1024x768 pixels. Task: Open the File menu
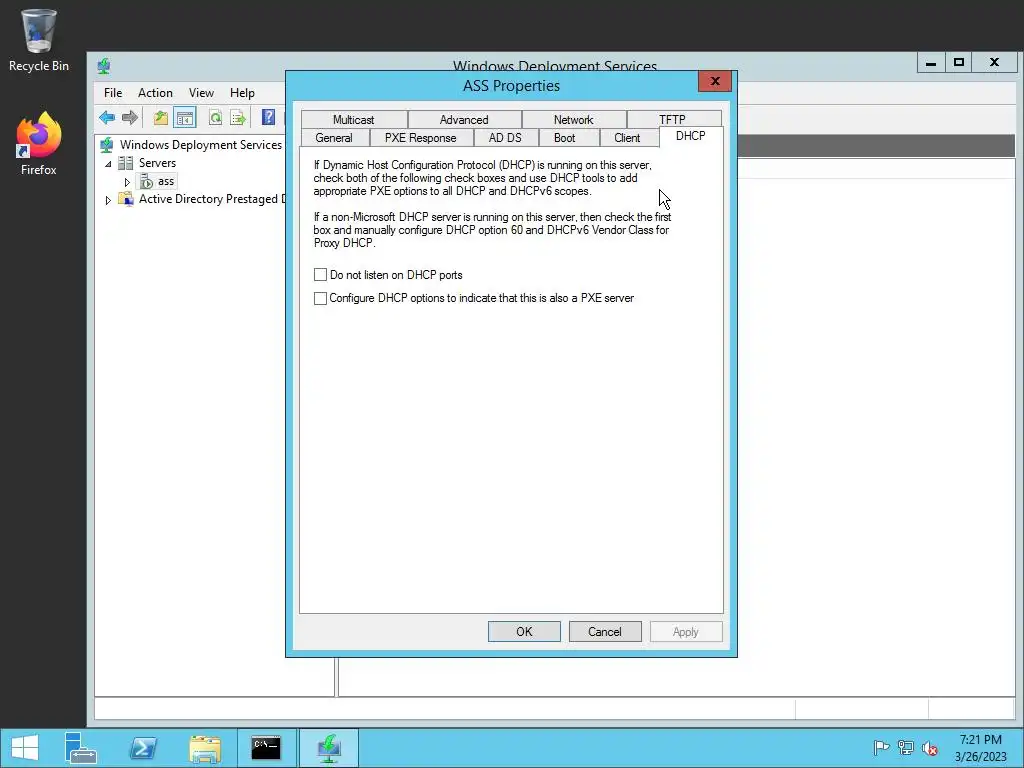(113, 93)
